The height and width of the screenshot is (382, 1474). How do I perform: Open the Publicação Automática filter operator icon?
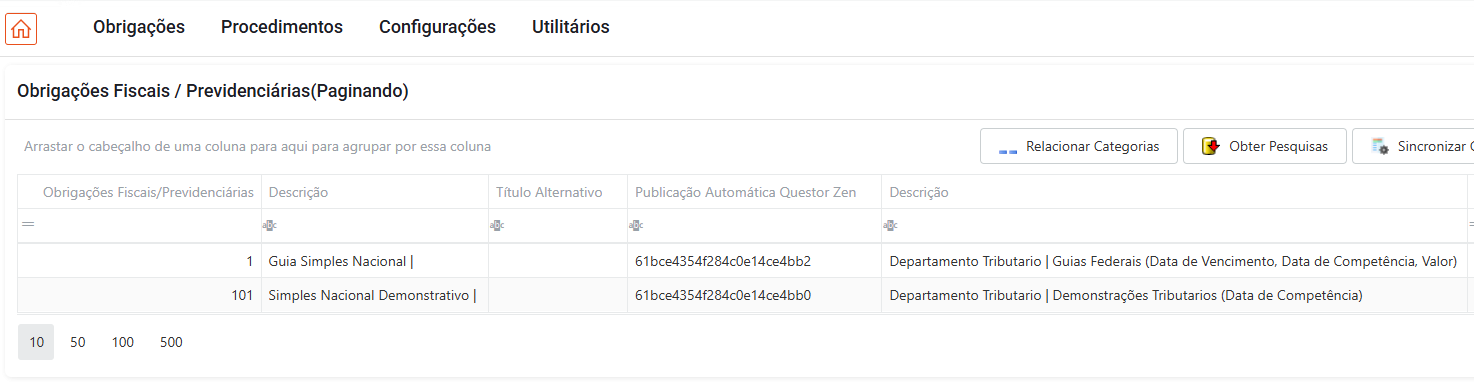635,226
